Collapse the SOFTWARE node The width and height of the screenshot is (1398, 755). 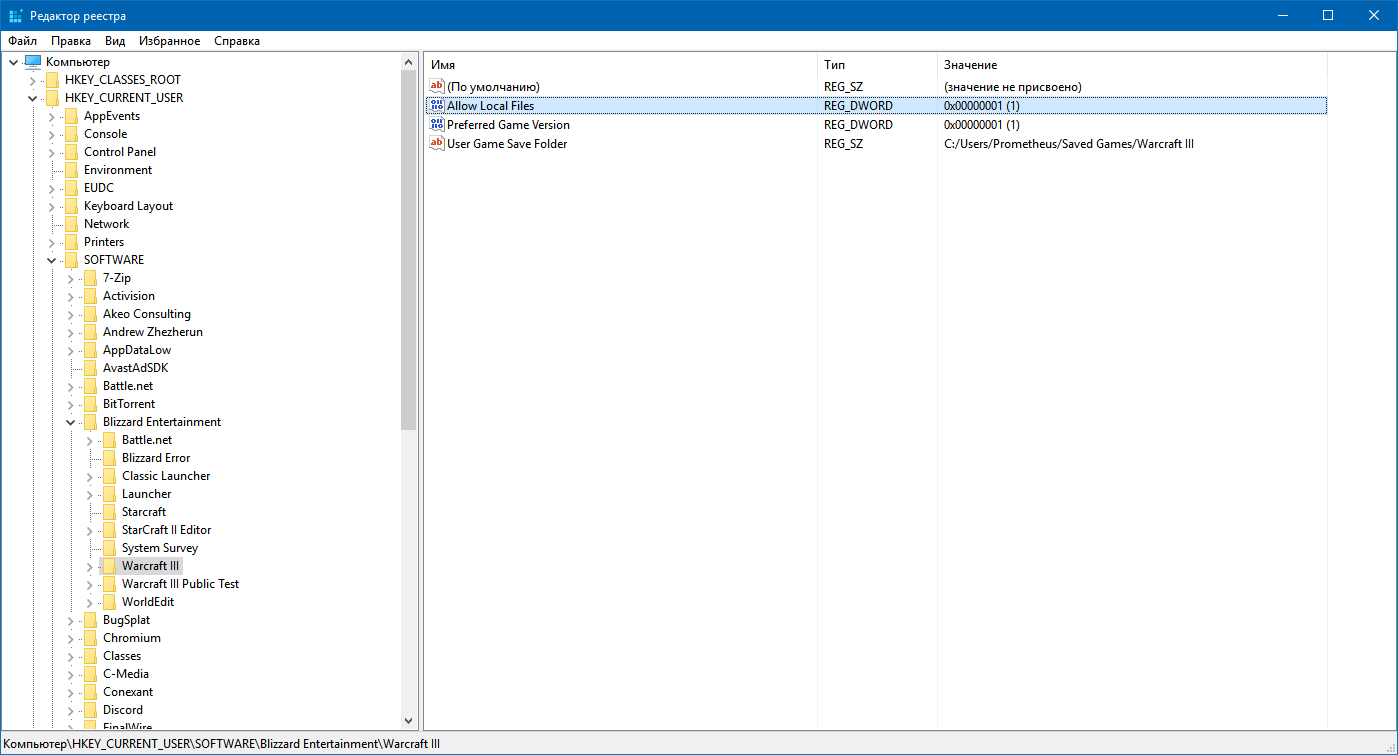coord(51,260)
